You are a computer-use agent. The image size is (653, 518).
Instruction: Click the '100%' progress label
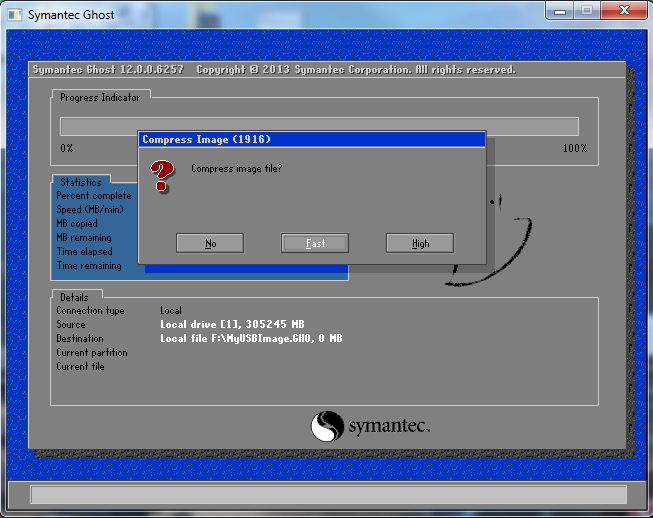575,148
